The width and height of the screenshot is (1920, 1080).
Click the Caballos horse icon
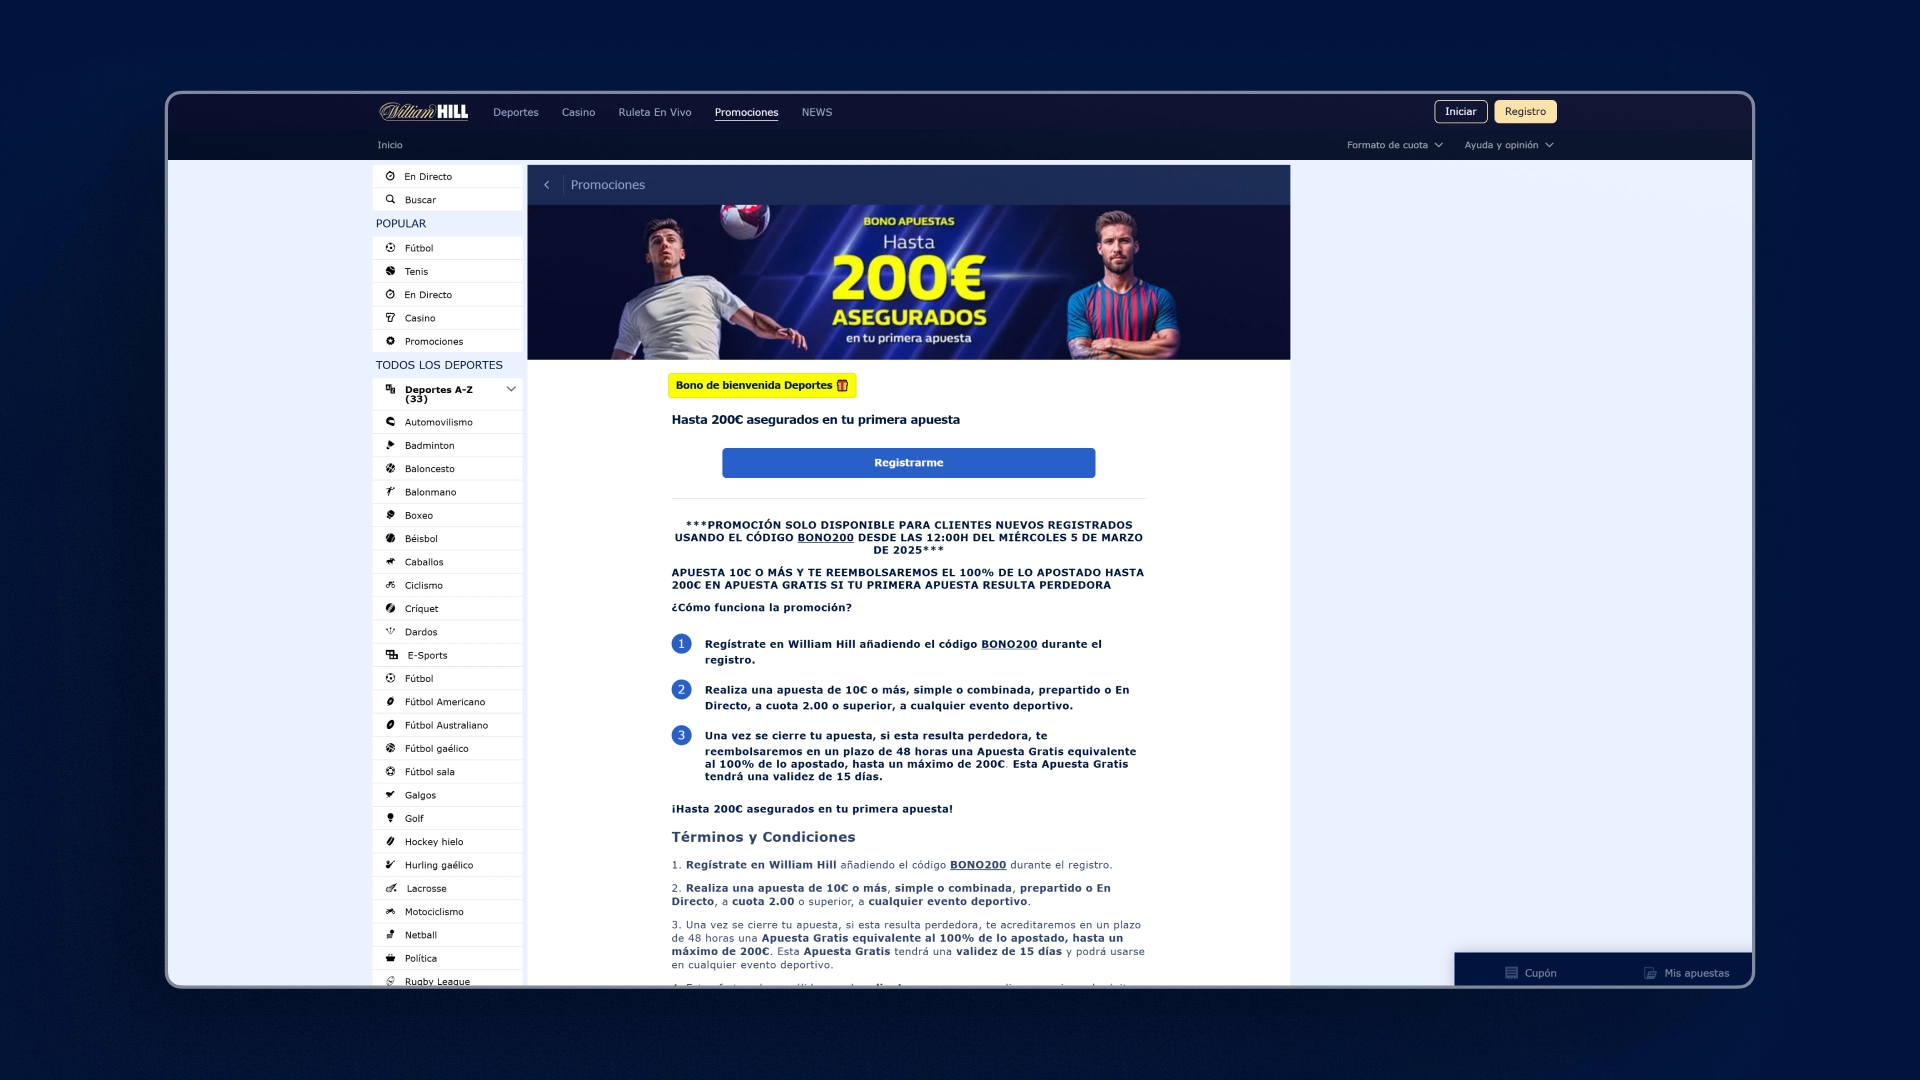(x=390, y=562)
